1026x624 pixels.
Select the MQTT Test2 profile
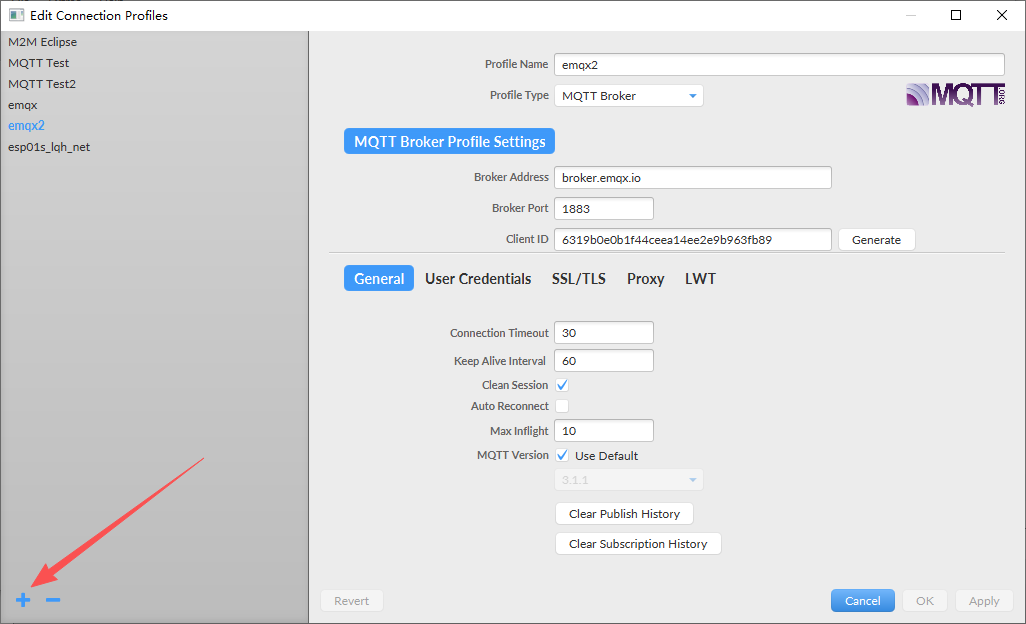[x=42, y=84]
